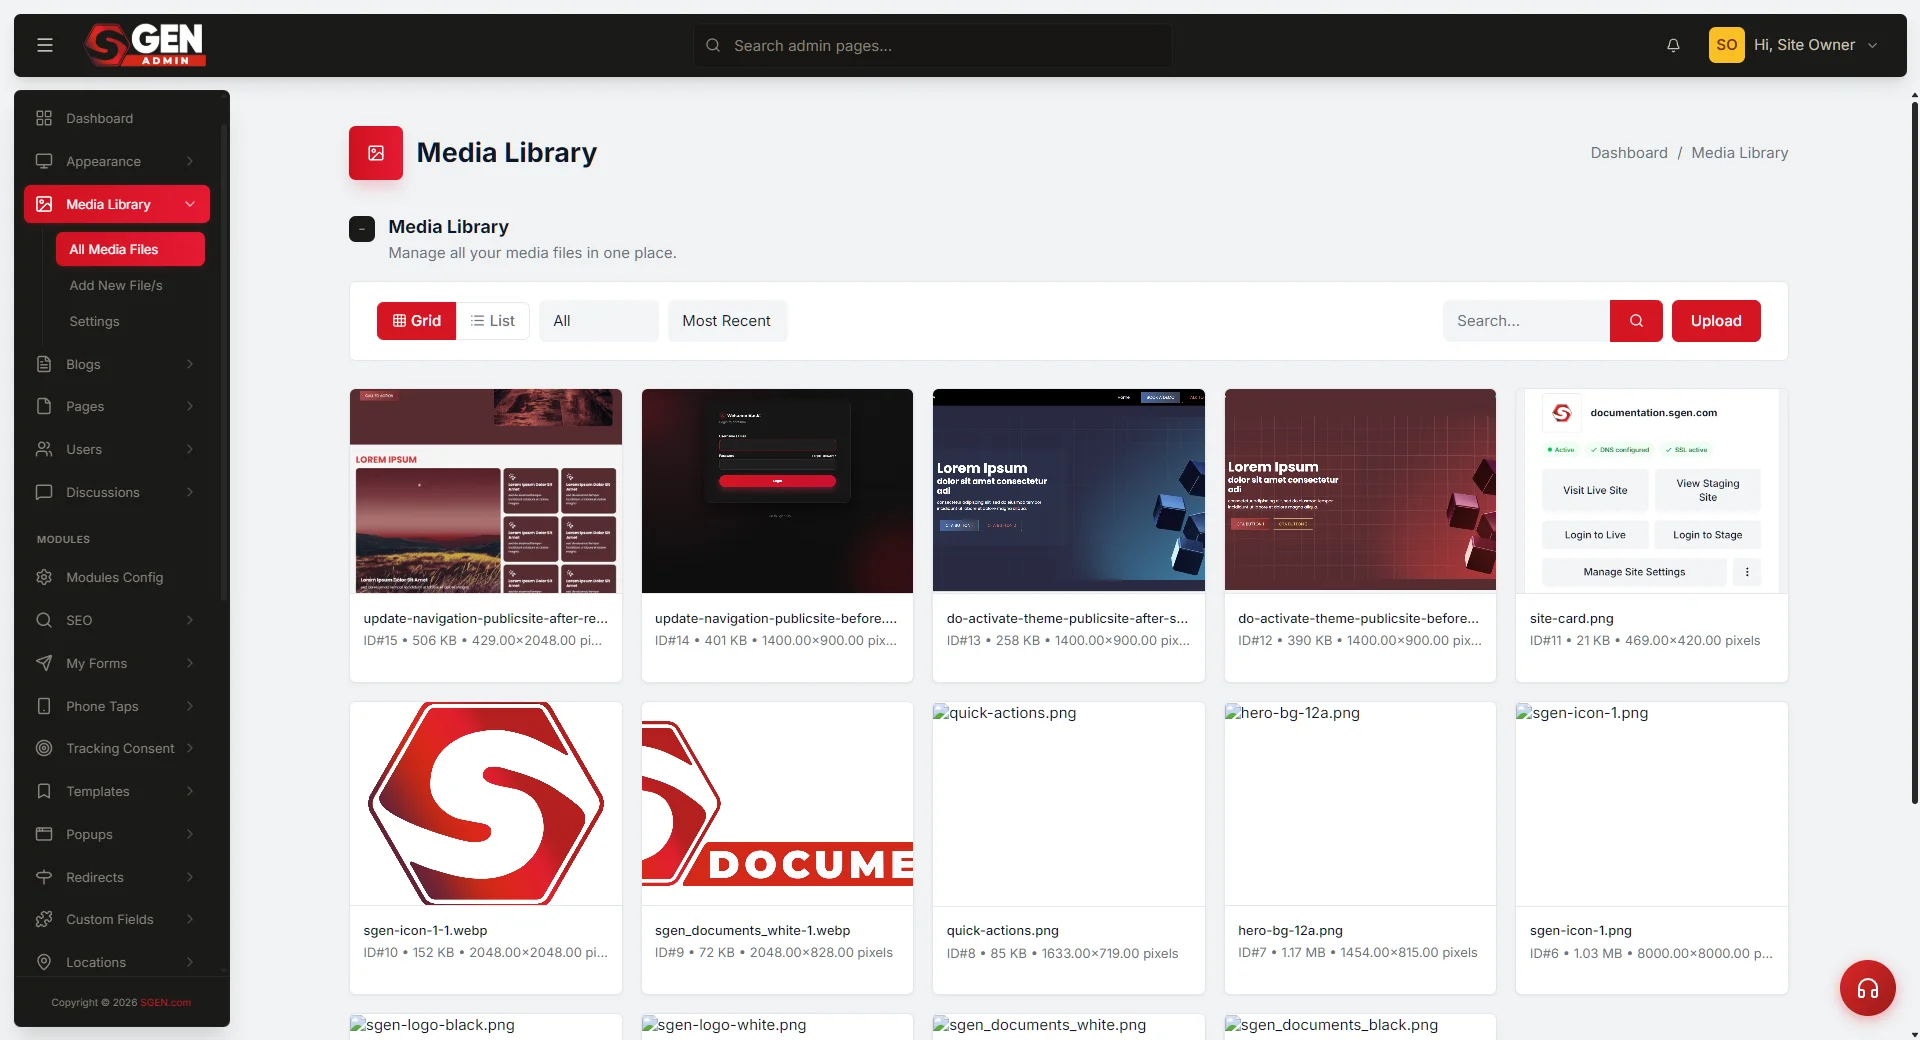Open the Templates menu item
This screenshot has width=1920, height=1040.
[x=117, y=791]
